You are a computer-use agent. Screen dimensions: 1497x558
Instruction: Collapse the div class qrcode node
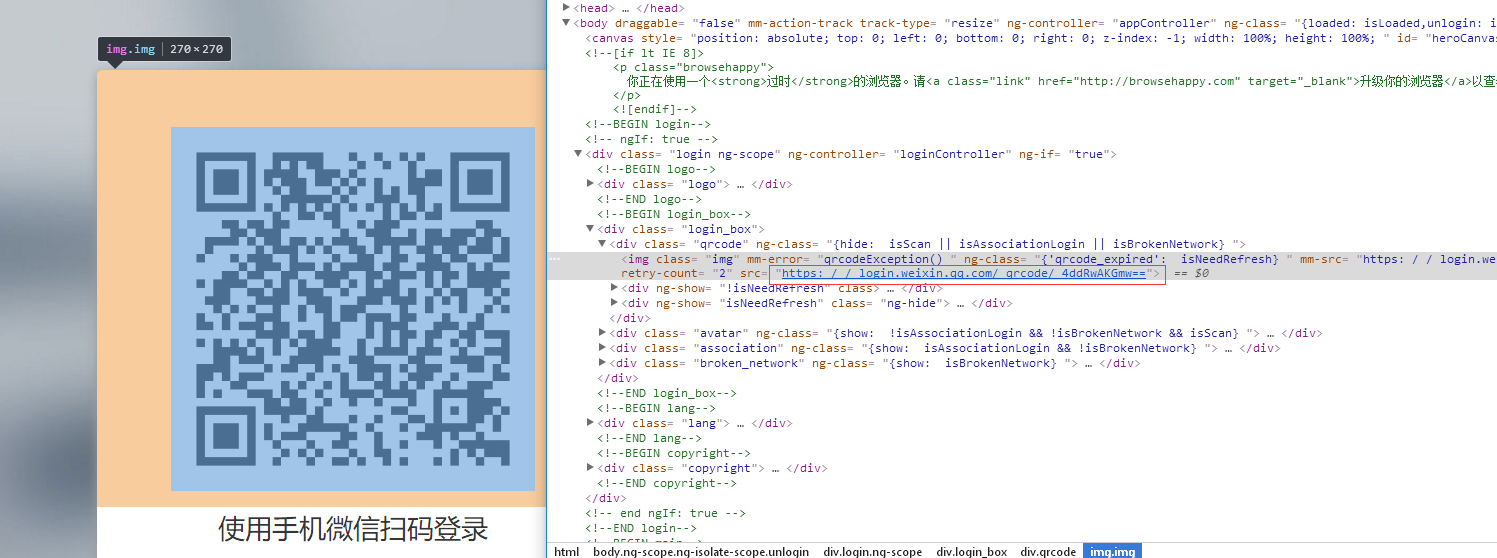pos(603,244)
